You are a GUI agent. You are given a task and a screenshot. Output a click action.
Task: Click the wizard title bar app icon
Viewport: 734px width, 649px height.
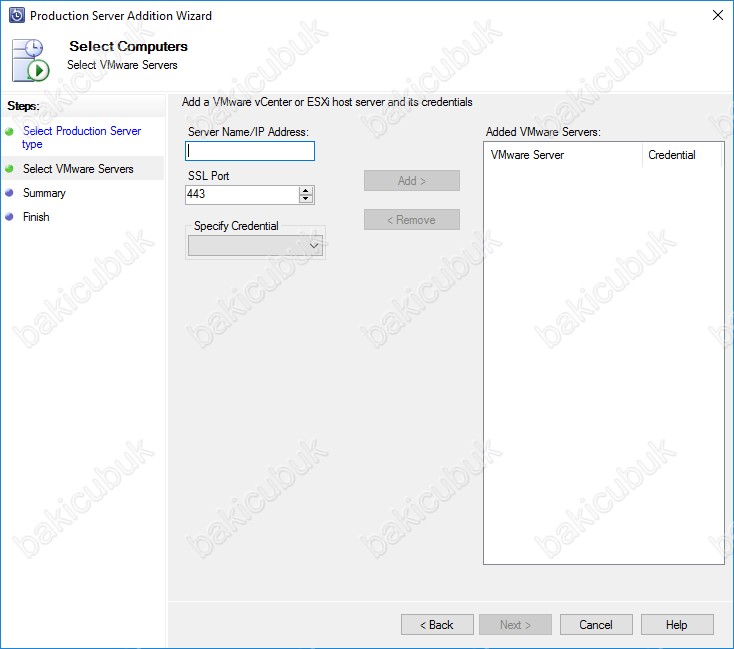[x=17, y=15]
